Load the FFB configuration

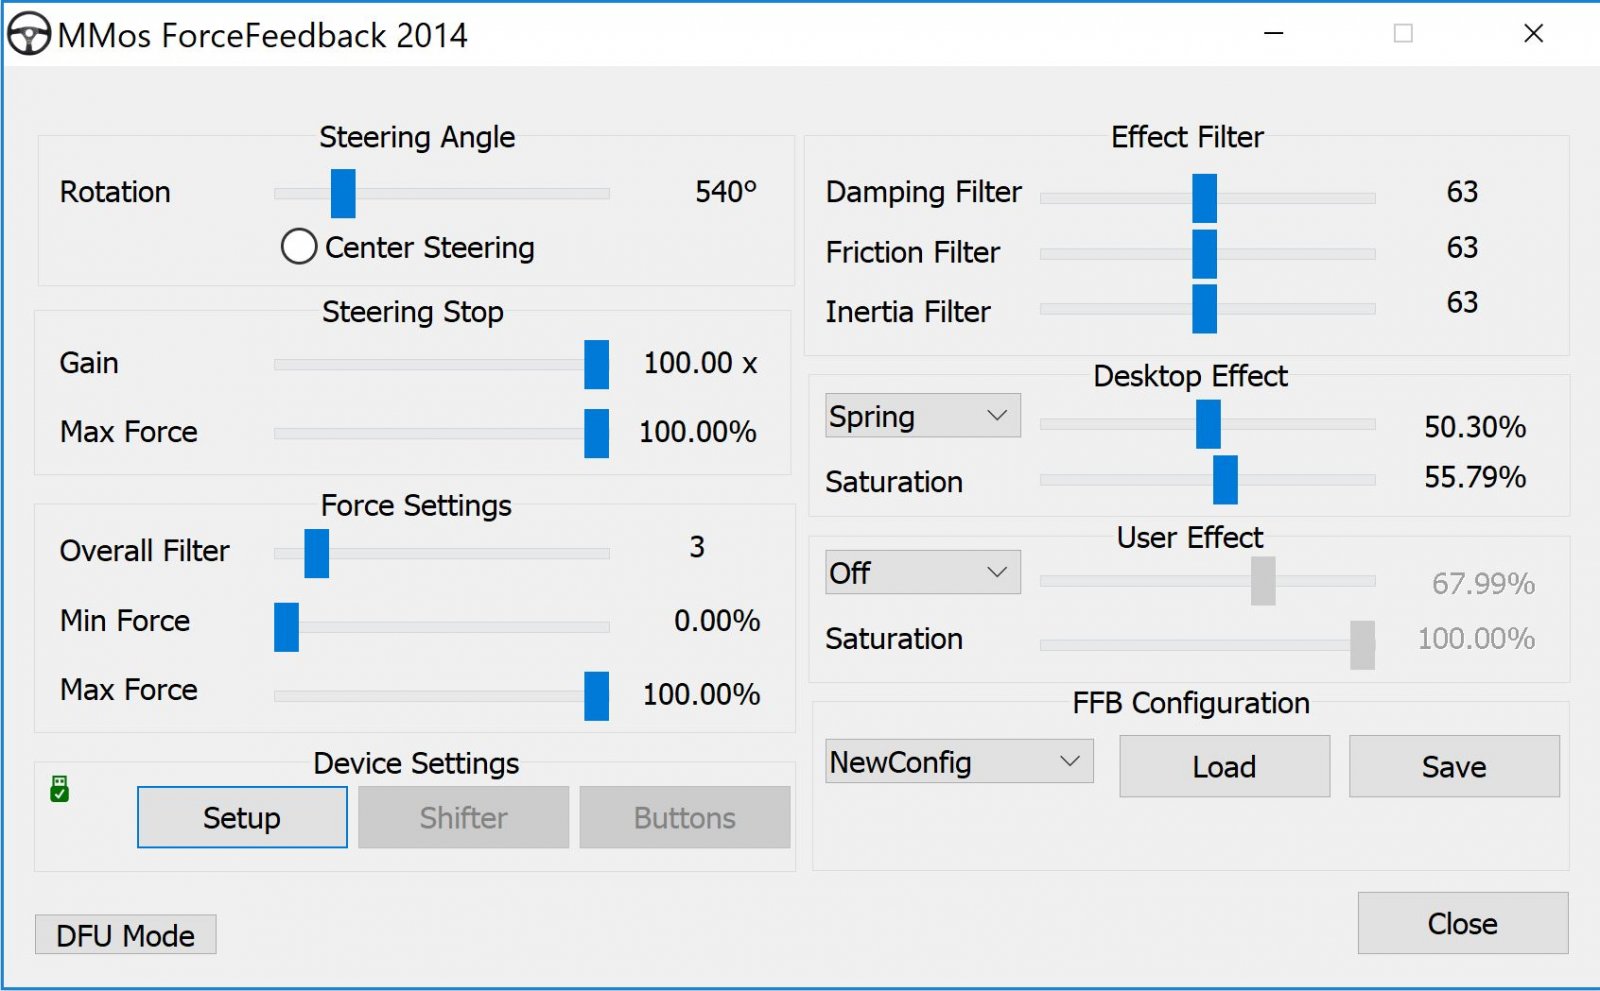pos(1224,766)
